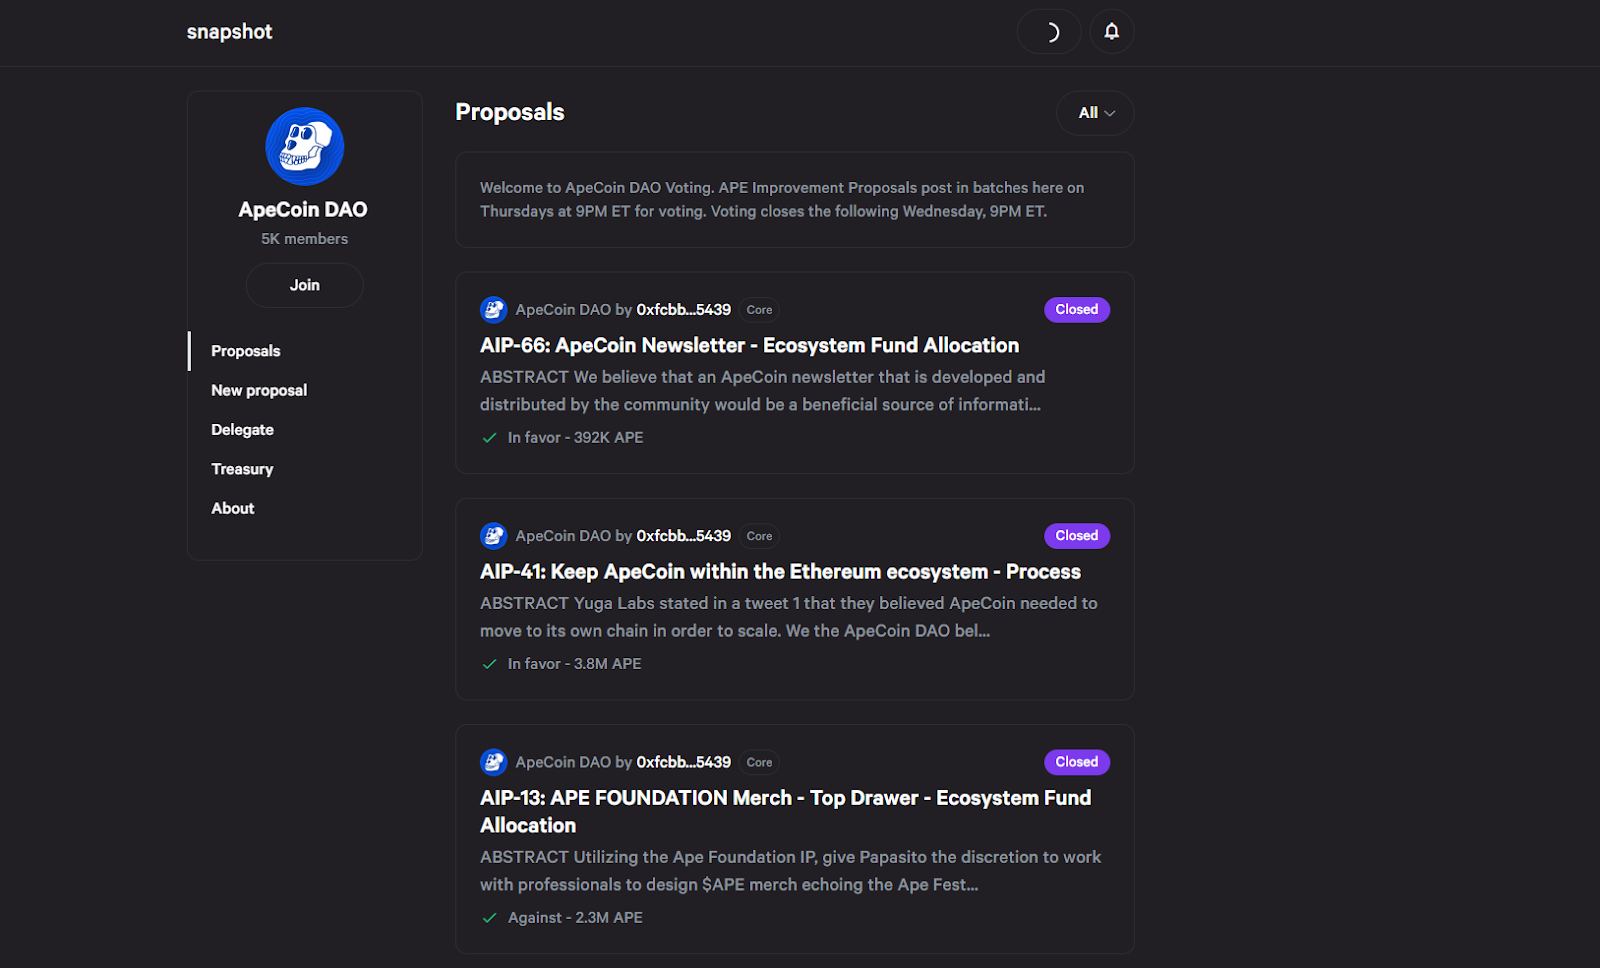Viewport: 1600px width, 968px height.
Task: Open the All proposals filter dropdown
Action: click(x=1095, y=113)
